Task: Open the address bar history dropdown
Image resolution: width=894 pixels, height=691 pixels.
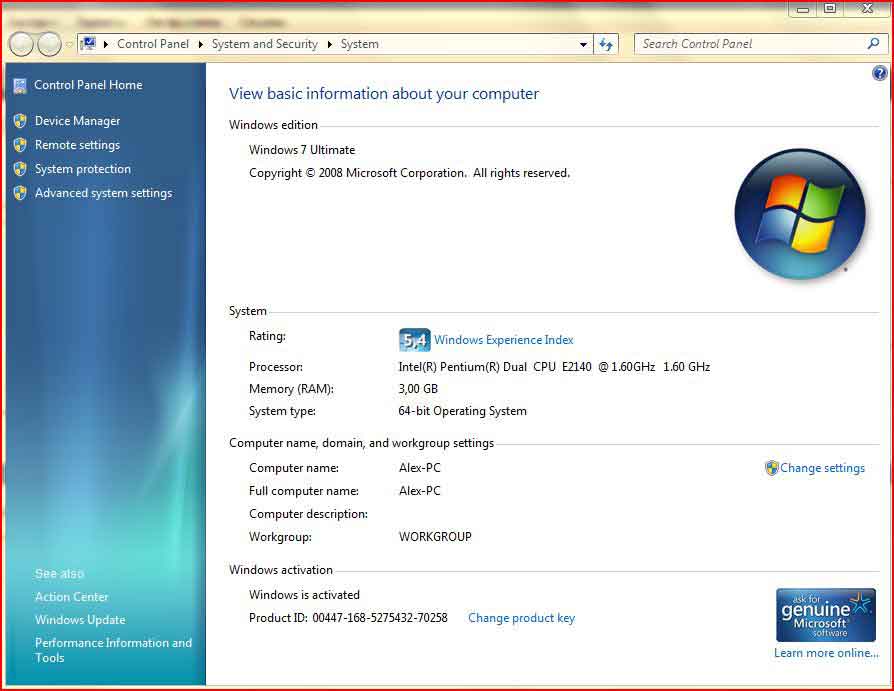Action: pyautogui.click(x=583, y=44)
